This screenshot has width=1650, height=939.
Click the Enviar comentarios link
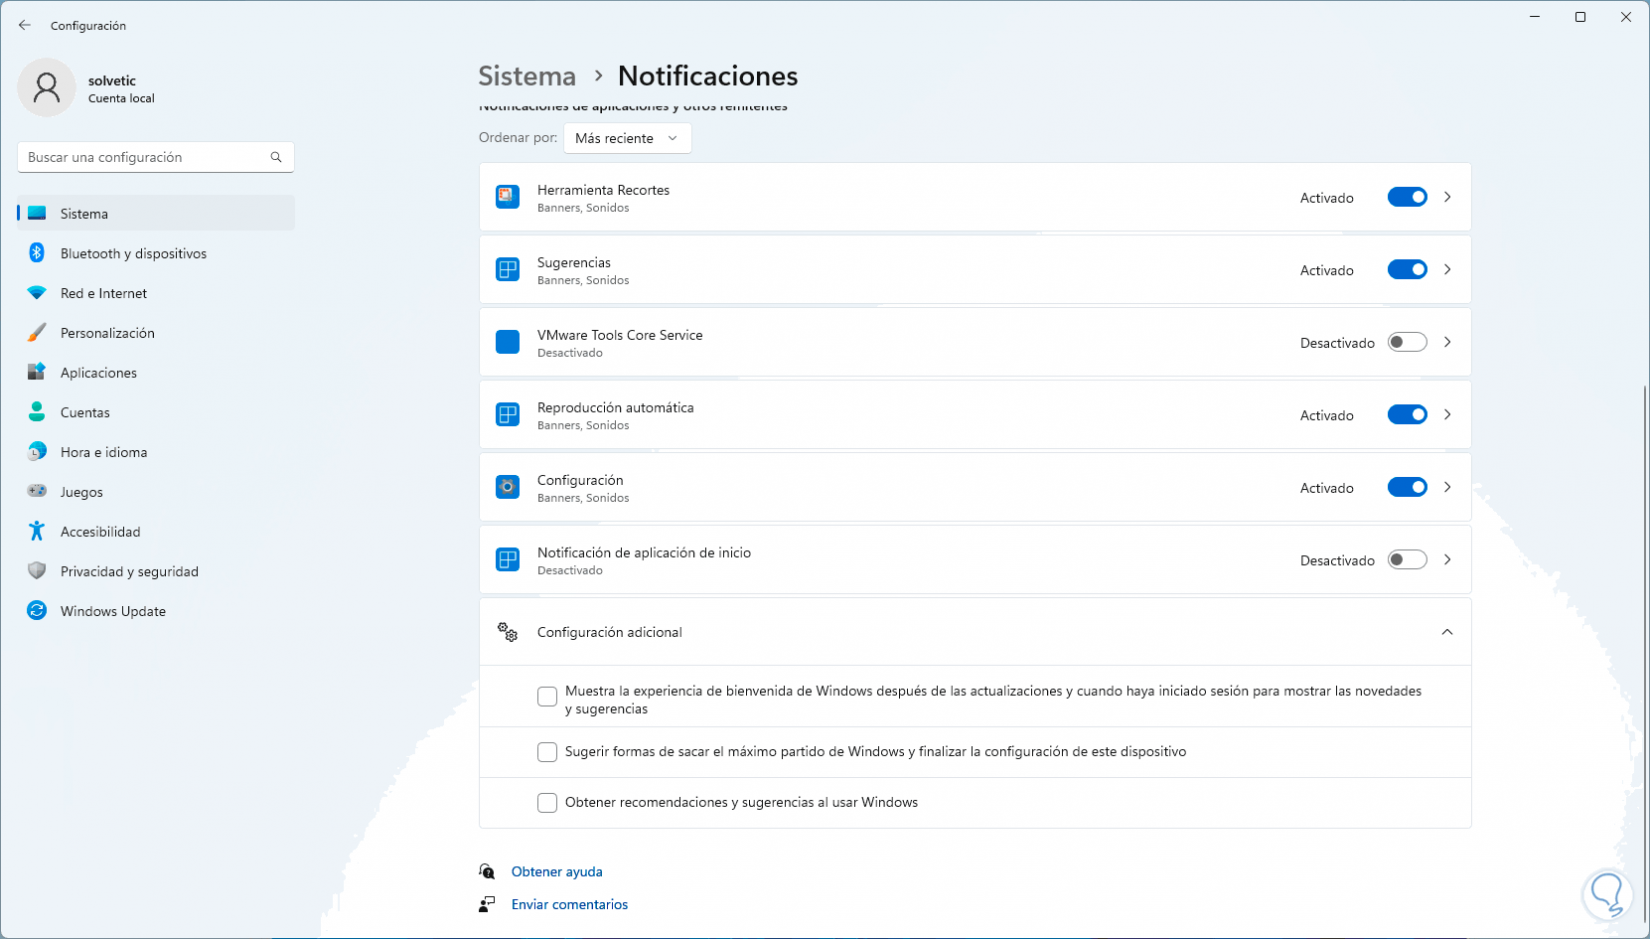coord(569,904)
